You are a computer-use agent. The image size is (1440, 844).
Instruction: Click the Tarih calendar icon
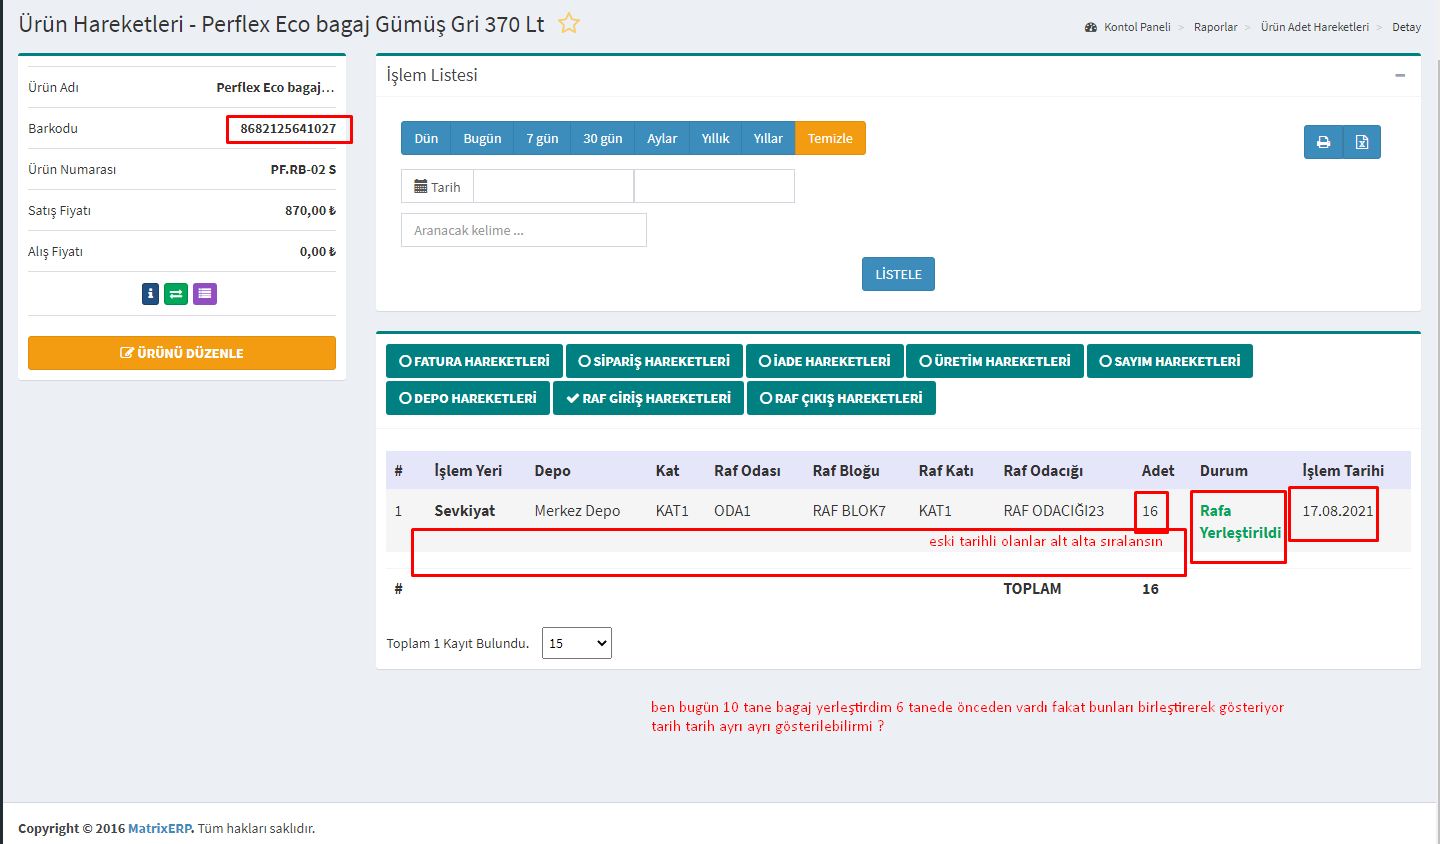421,187
